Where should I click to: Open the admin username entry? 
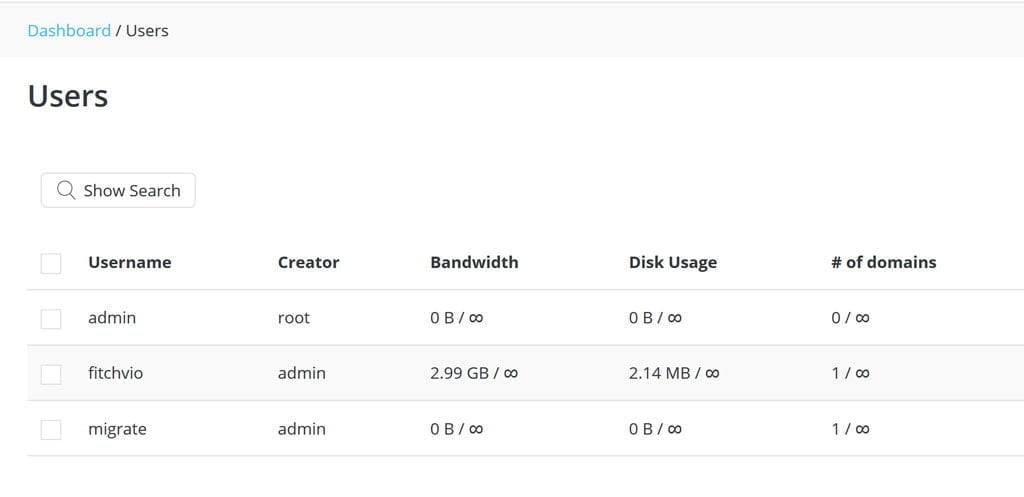[112, 318]
